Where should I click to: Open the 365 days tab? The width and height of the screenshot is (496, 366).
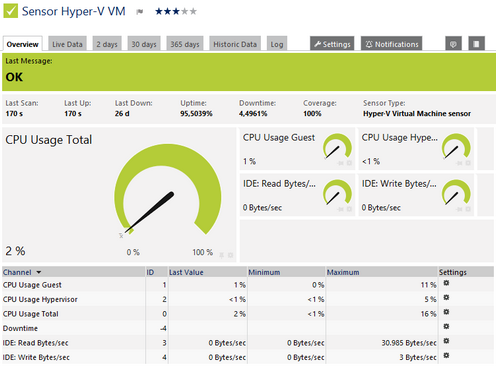pyautogui.click(x=185, y=44)
